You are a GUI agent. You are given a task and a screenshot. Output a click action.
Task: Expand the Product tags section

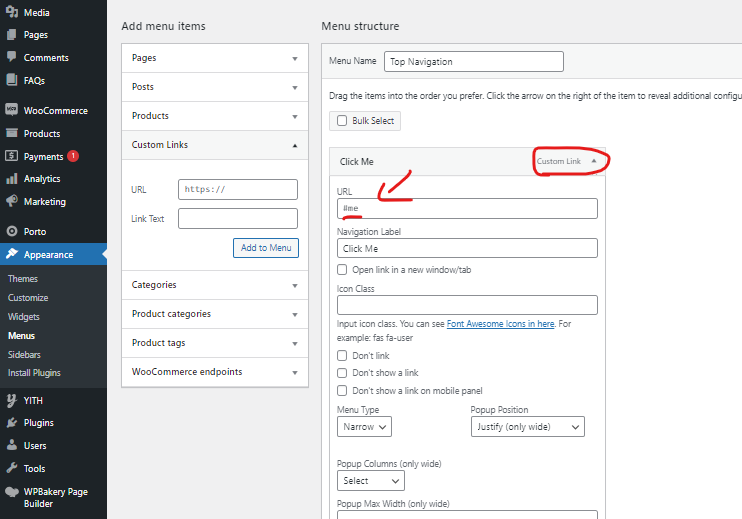point(215,343)
